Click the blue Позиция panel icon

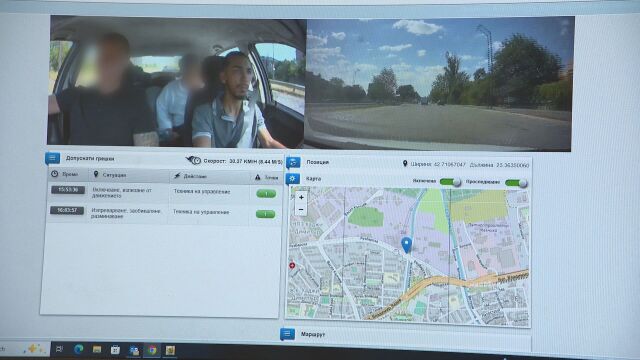tap(293, 162)
